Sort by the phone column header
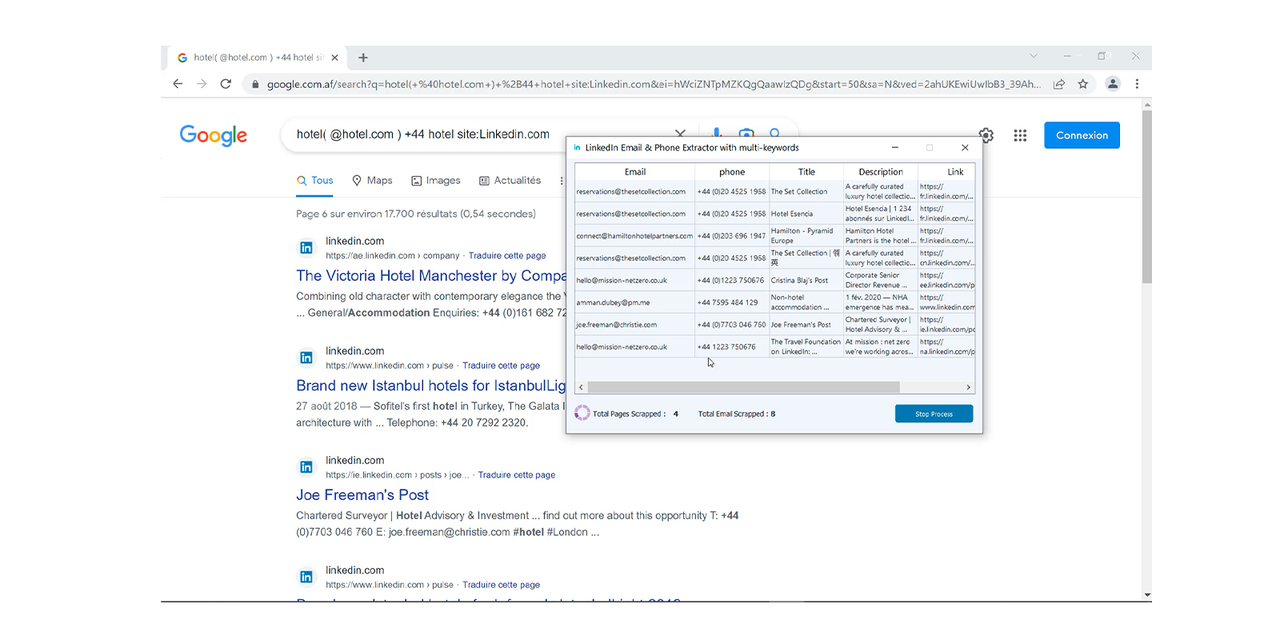Screen dimensions: 1280x640 click(732, 172)
